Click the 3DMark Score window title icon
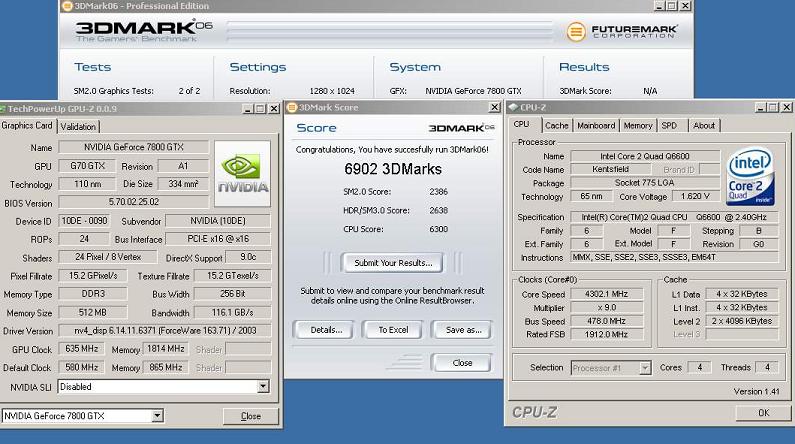Viewport: 795px width, 444px height. 292,107
